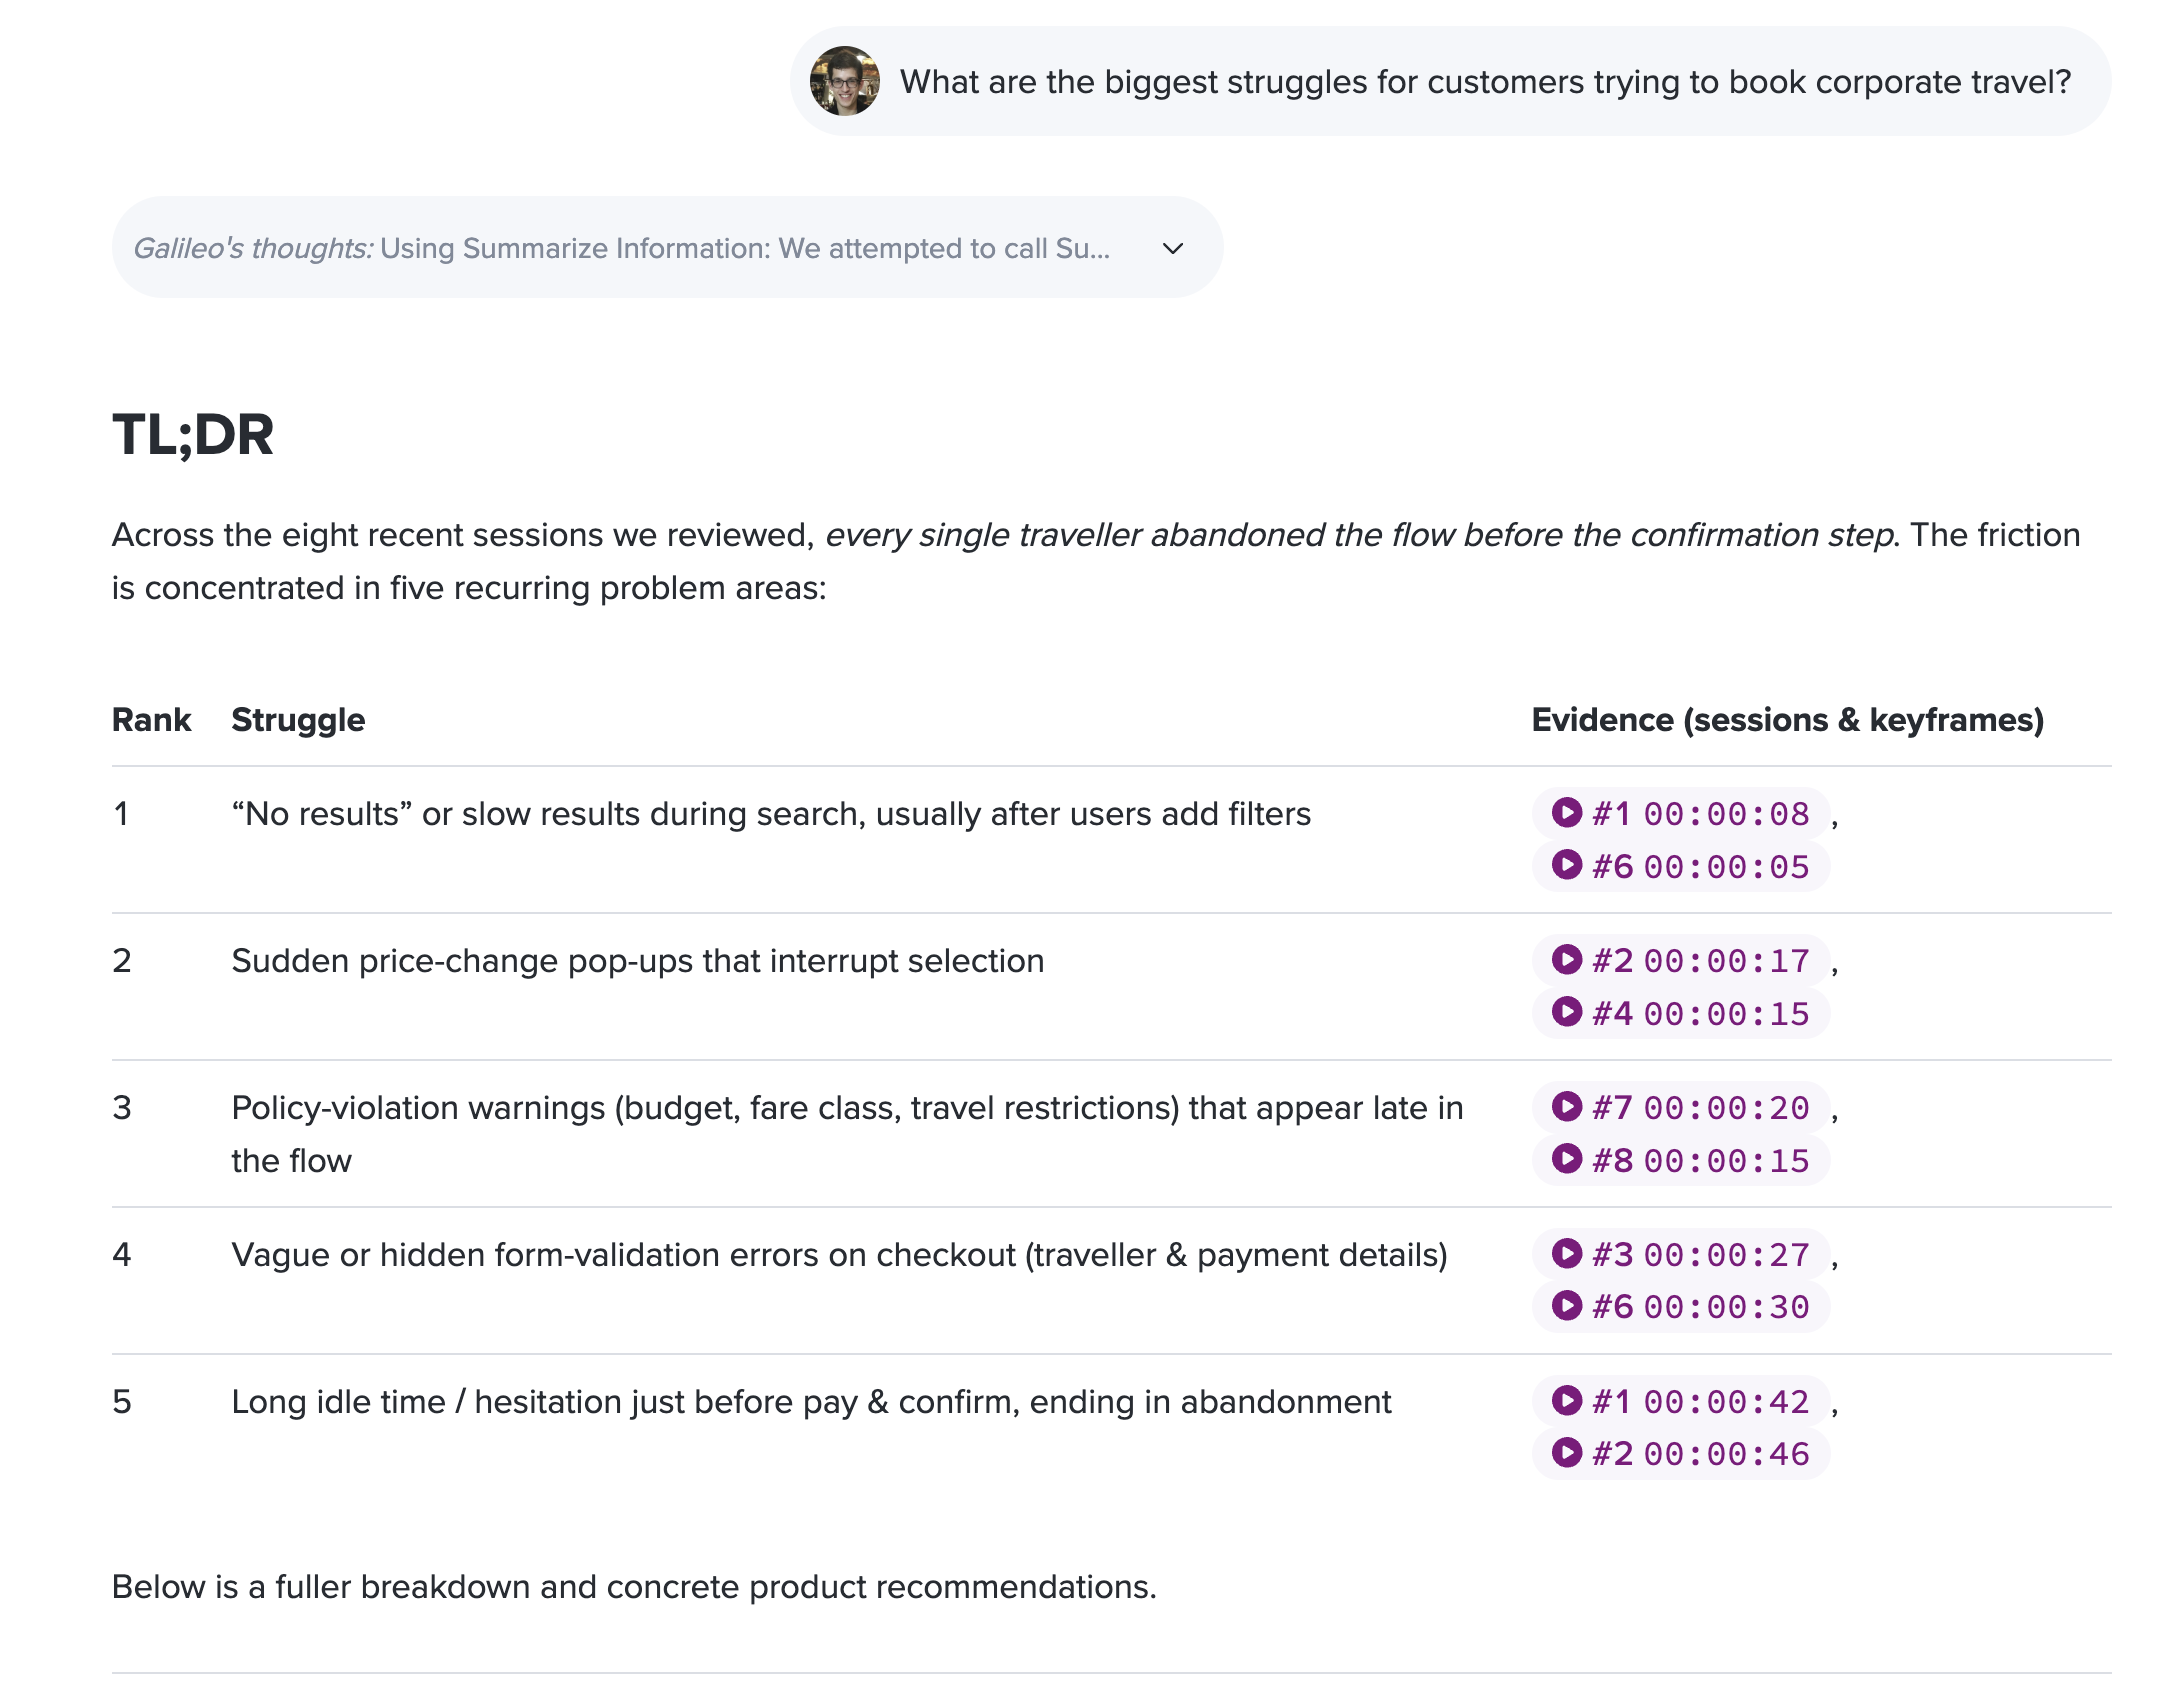
Task: Click the Evidence column header
Action: pyautogui.click(x=1787, y=720)
